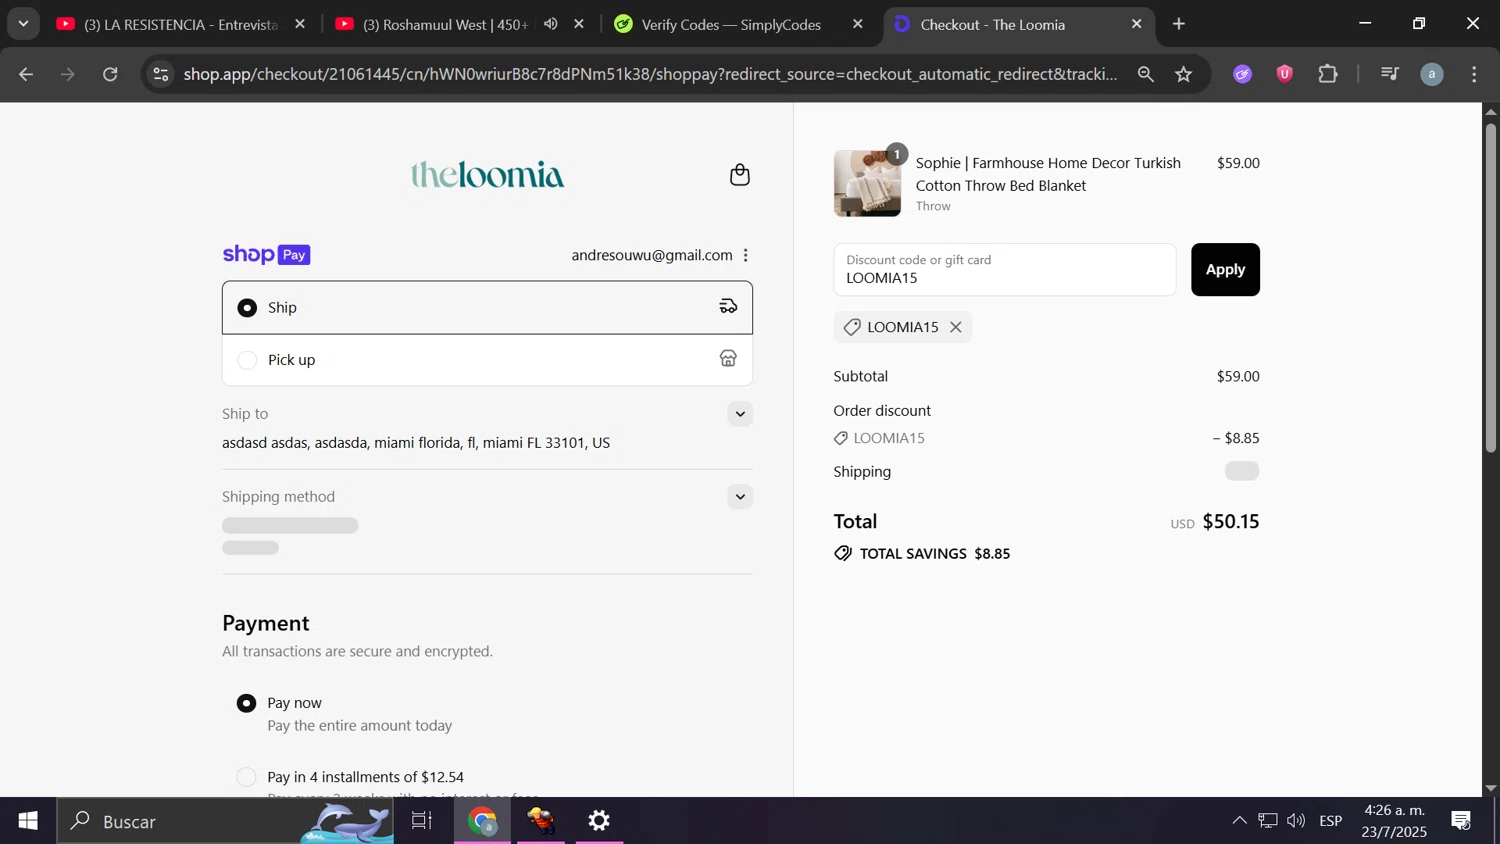Image resolution: width=1500 pixels, height=844 pixels.
Task: Expand the Shipping method section
Action: tap(740, 497)
